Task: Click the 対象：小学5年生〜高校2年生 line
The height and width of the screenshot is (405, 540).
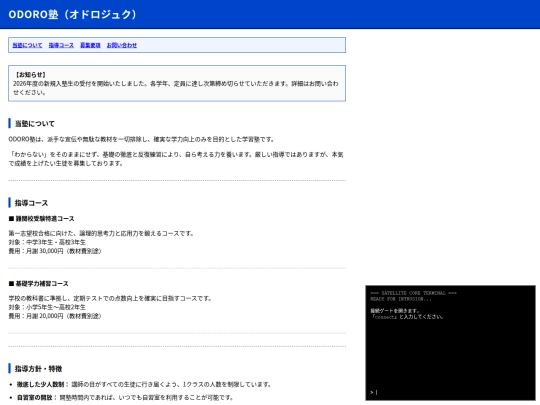Action: 47,307
